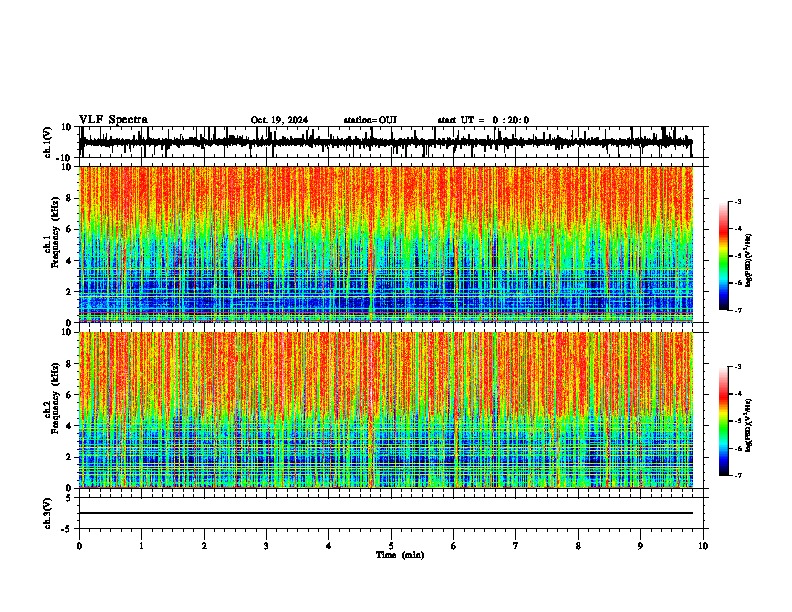Click the "Time (min)" axis title
The image size is (792, 612).
click(400, 555)
